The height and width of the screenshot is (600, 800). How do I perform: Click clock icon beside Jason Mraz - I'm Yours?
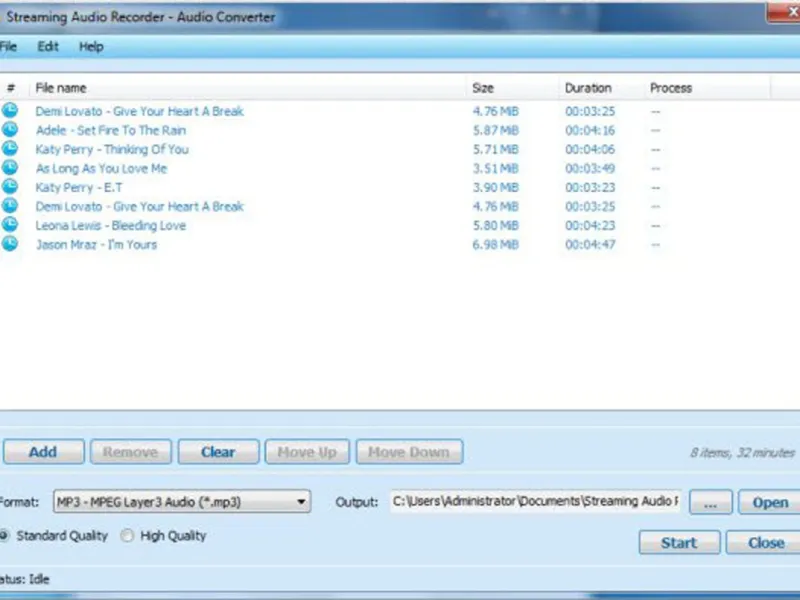point(10,244)
